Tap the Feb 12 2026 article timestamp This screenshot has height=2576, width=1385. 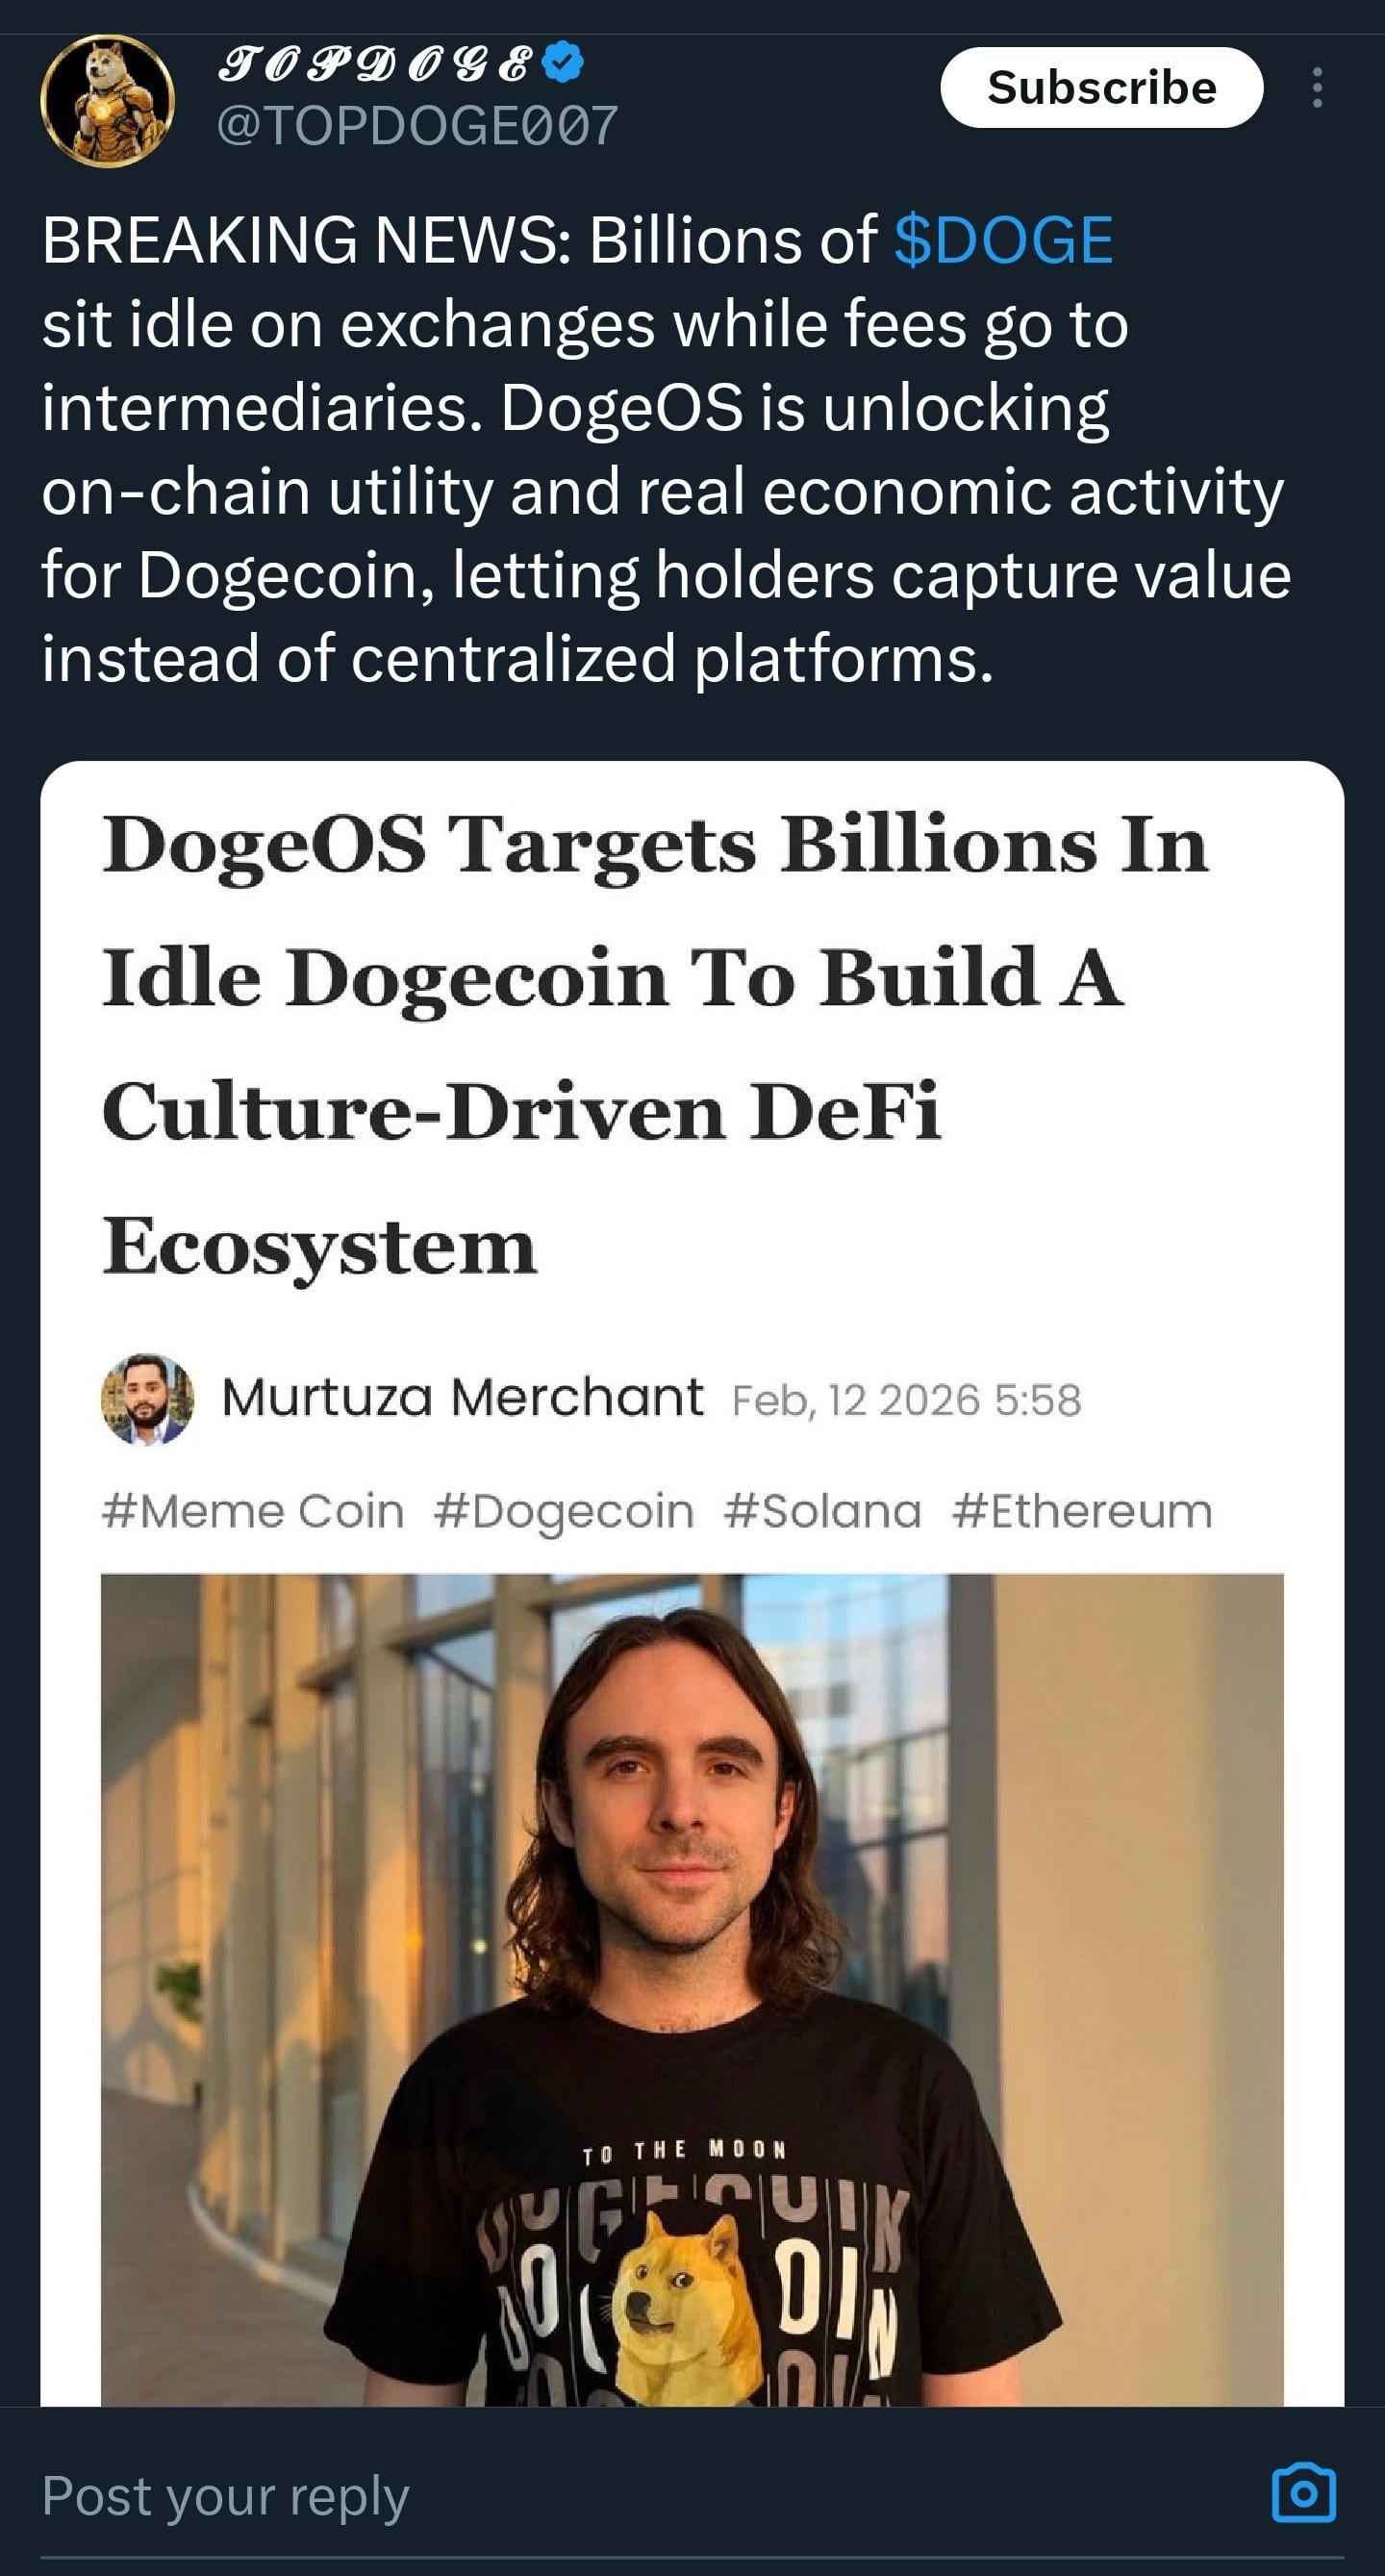(906, 1400)
